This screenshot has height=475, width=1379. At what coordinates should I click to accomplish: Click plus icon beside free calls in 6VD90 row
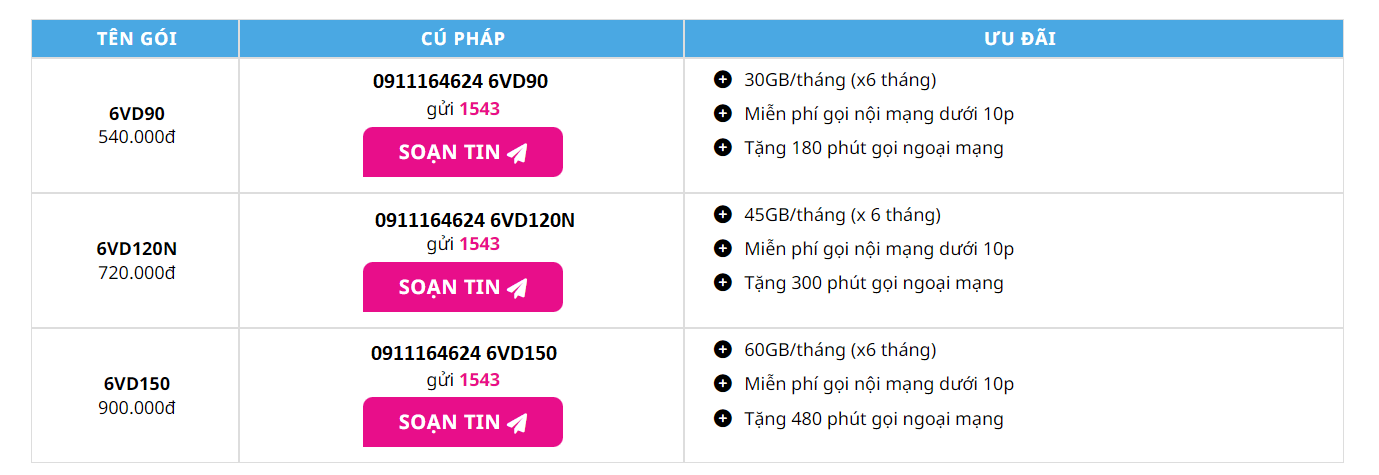[723, 114]
